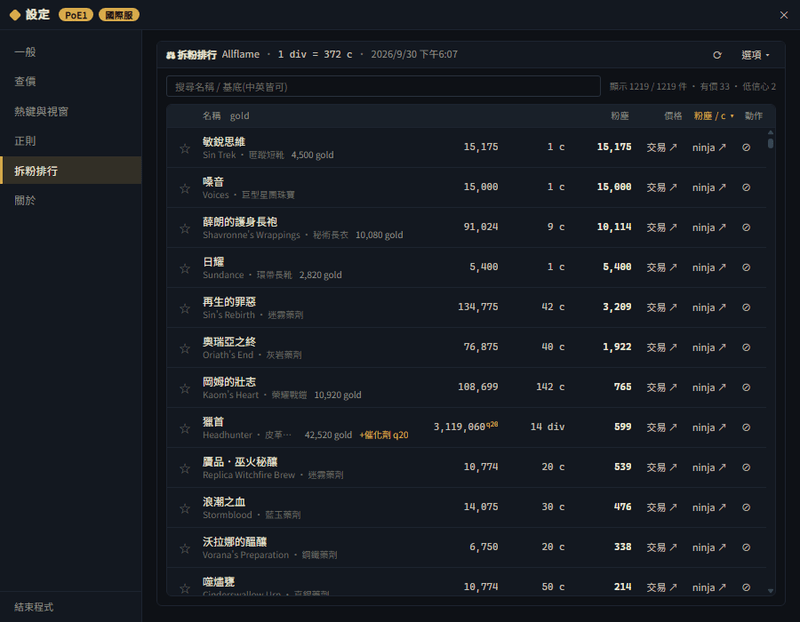
Task: Star the Headhunter row
Action: click(x=185, y=428)
